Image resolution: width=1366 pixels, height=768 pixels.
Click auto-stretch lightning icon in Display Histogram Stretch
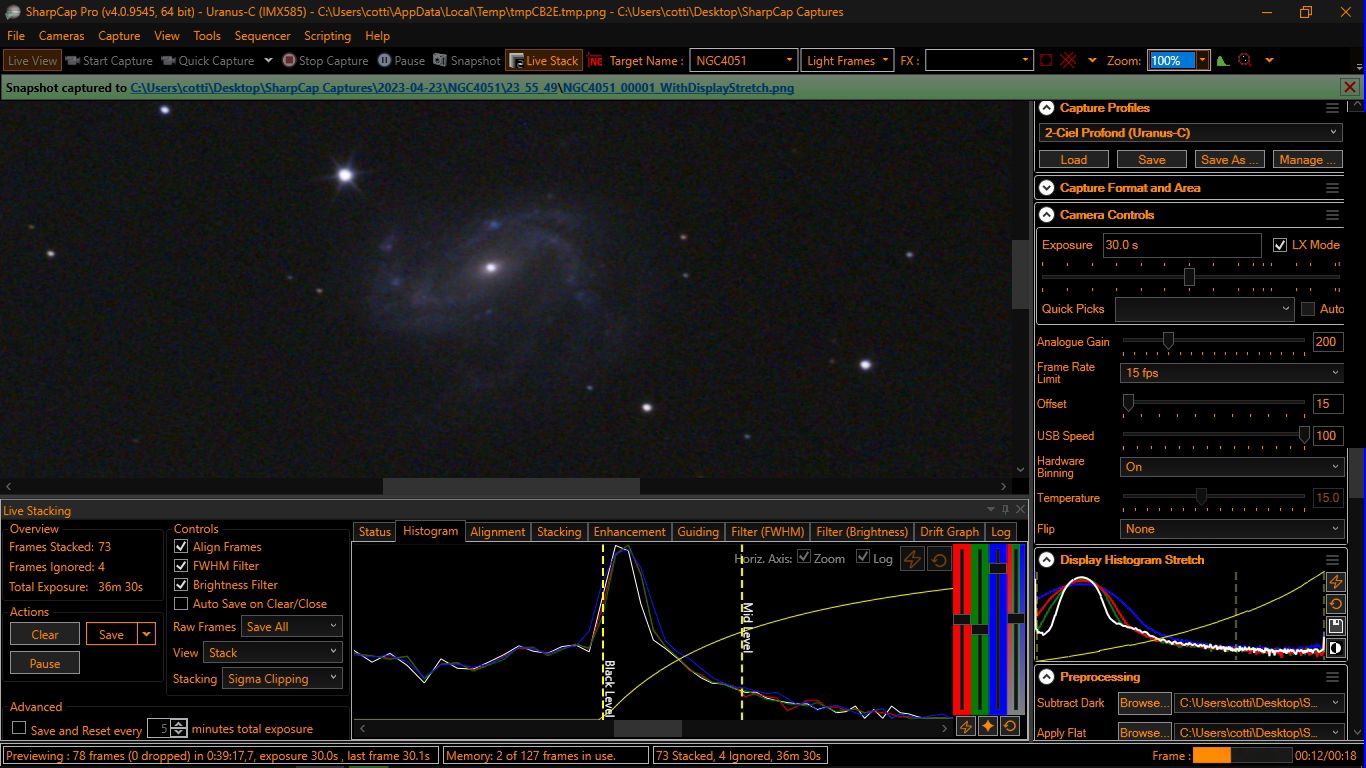pos(1335,582)
